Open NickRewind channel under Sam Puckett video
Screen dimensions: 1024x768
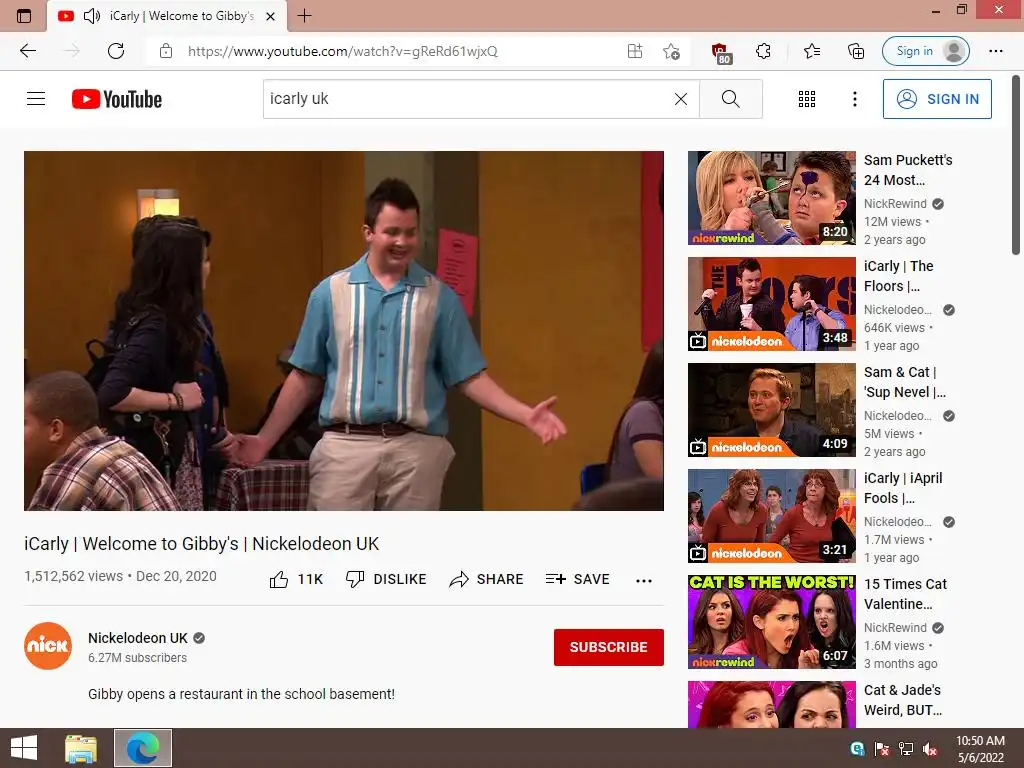[x=895, y=204]
